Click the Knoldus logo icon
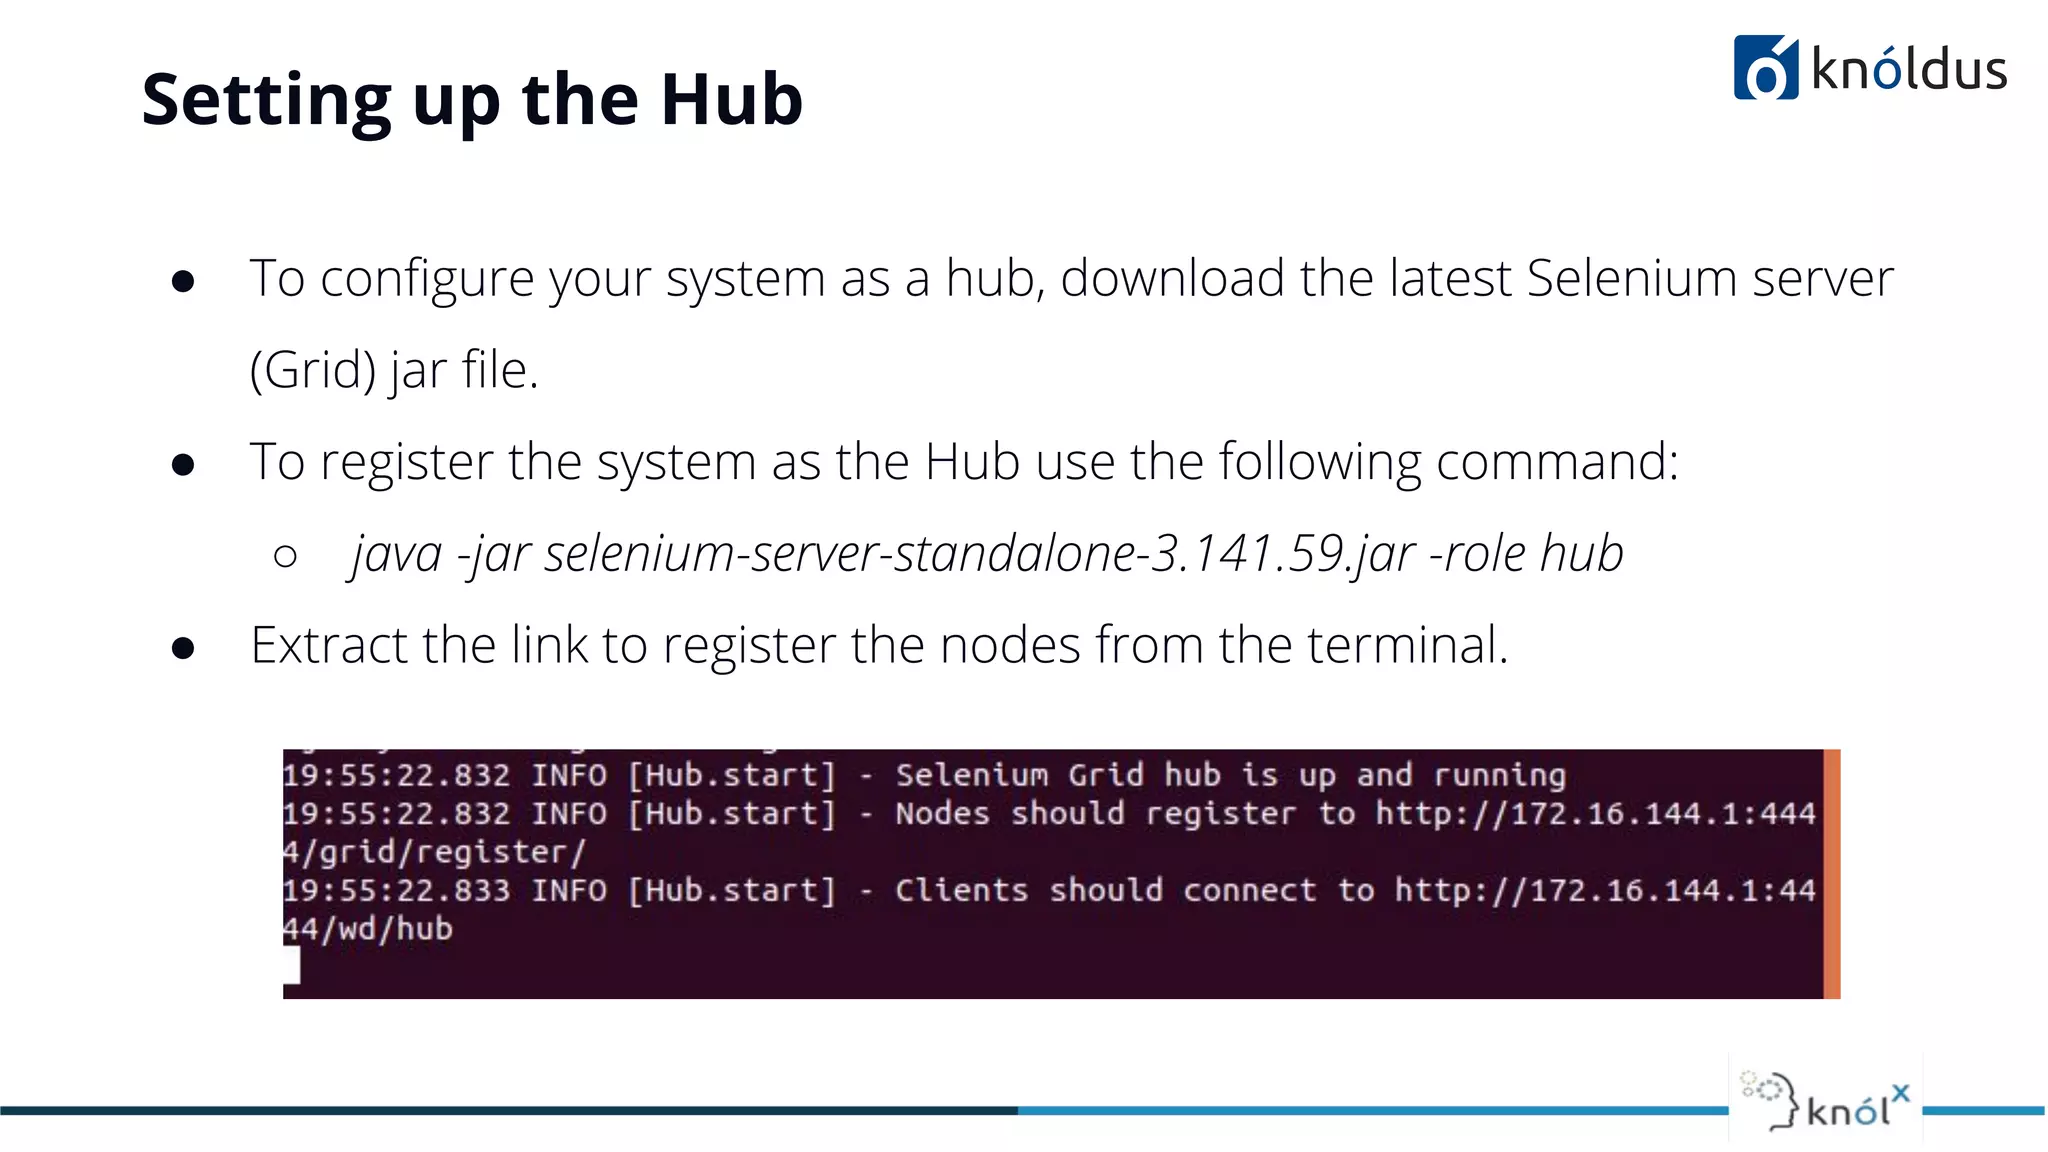 pyautogui.click(x=1765, y=68)
